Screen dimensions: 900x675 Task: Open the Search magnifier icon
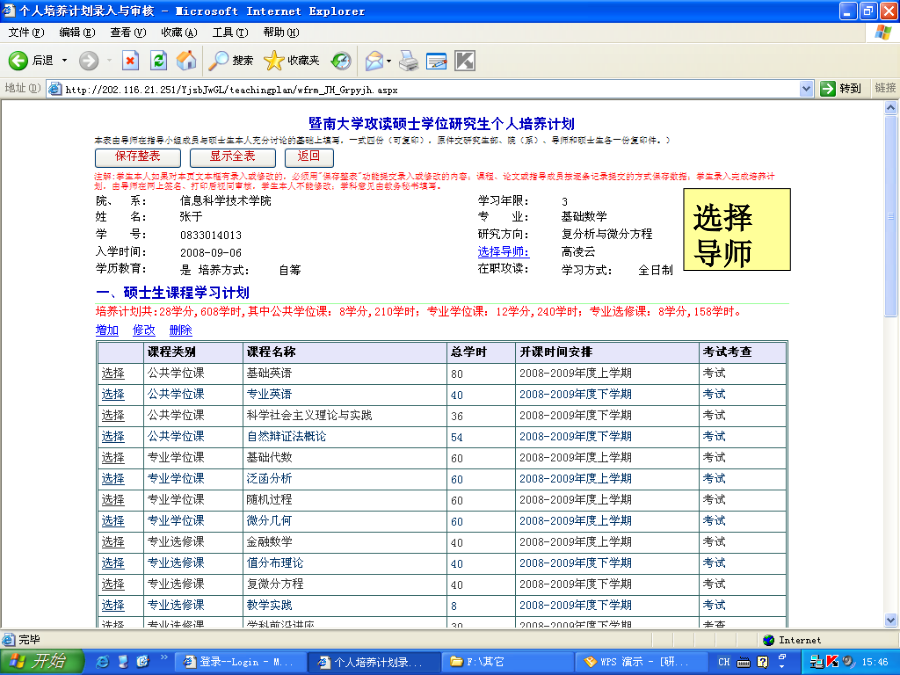tap(219, 60)
